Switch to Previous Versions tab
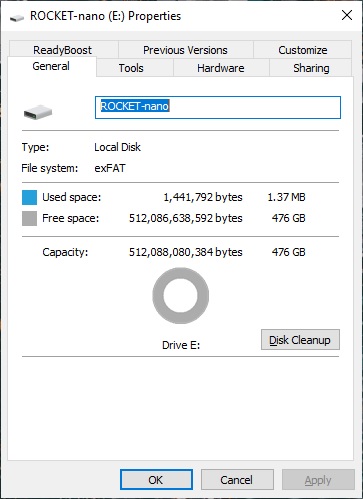Image resolution: width=363 pixels, height=499 pixels. [185, 50]
